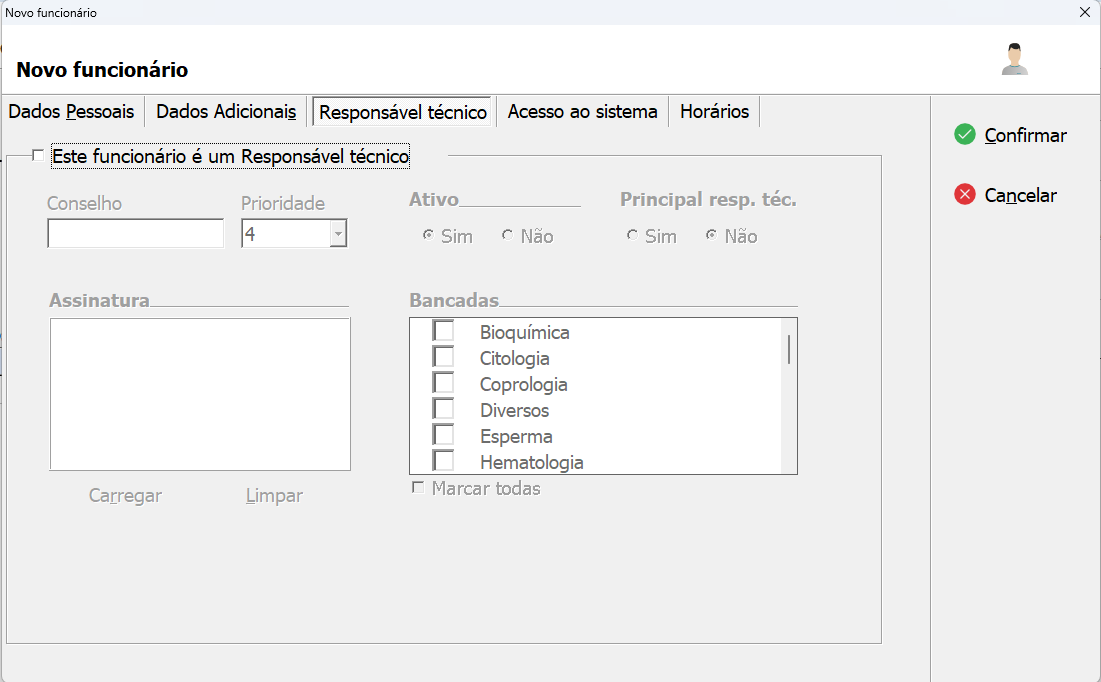Screen dimensions: 1101x682
Task: Check the Citologia bancada checkbox
Action: point(443,357)
